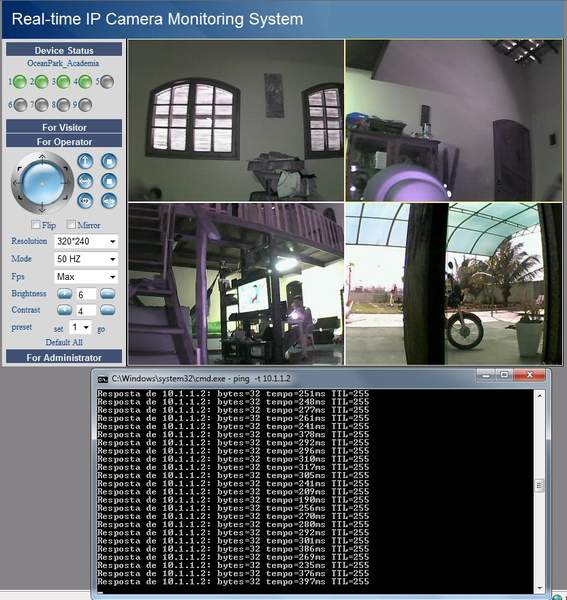Image resolution: width=567 pixels, height=600 pixels.
Task: Click the horizontal patrol arrows icon
Action: (x=85, y=181)
